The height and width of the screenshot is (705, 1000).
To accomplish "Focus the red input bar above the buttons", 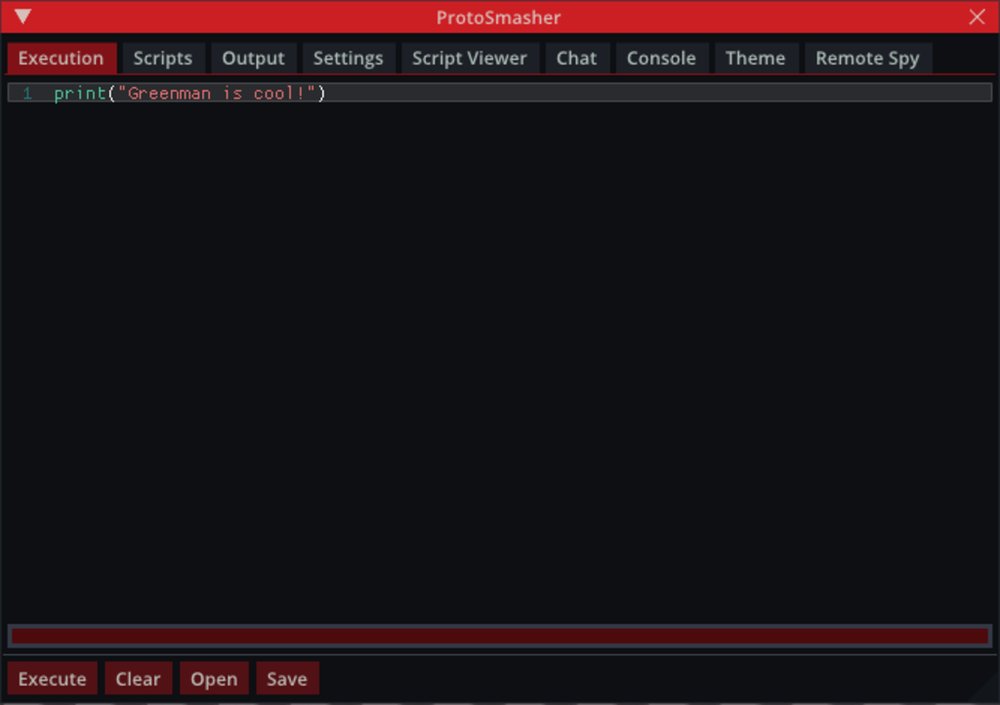I will coord(499,636).
